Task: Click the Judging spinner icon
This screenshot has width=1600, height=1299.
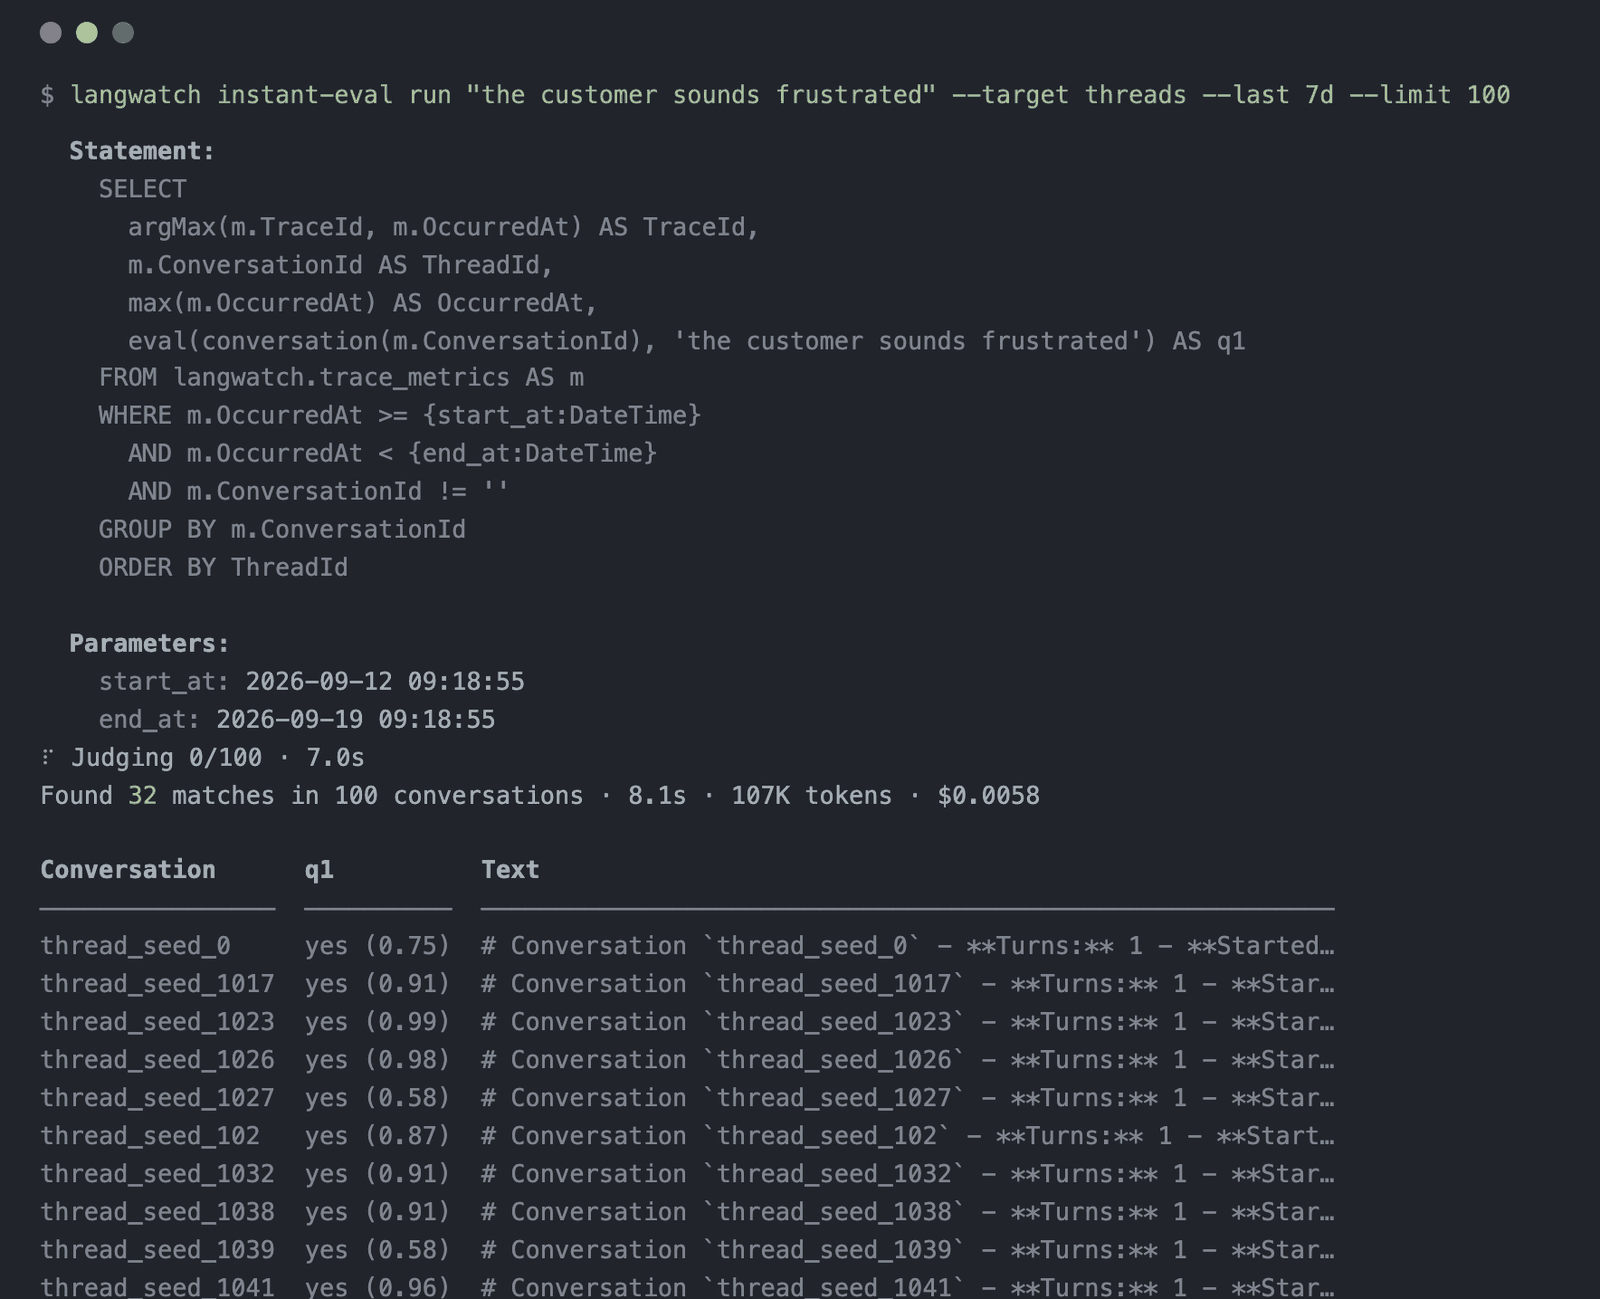Action: pos(47,757)
